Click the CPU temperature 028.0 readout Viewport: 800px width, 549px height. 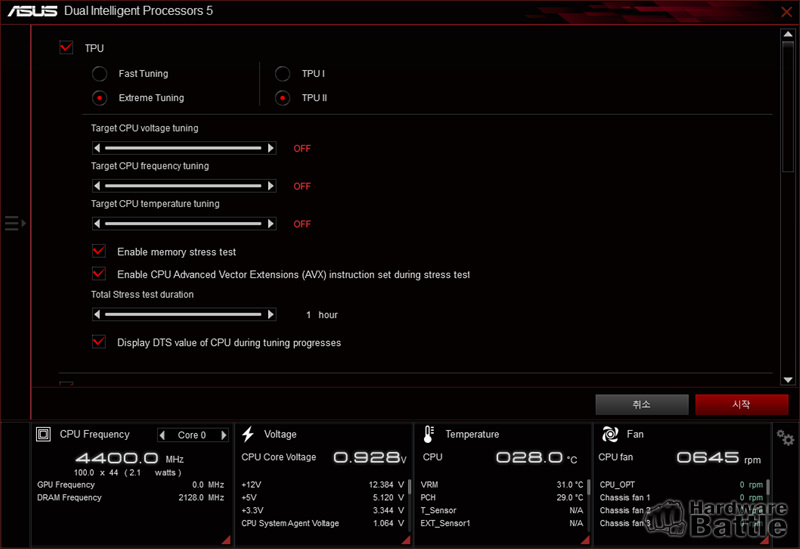click(x=537, y=458)
